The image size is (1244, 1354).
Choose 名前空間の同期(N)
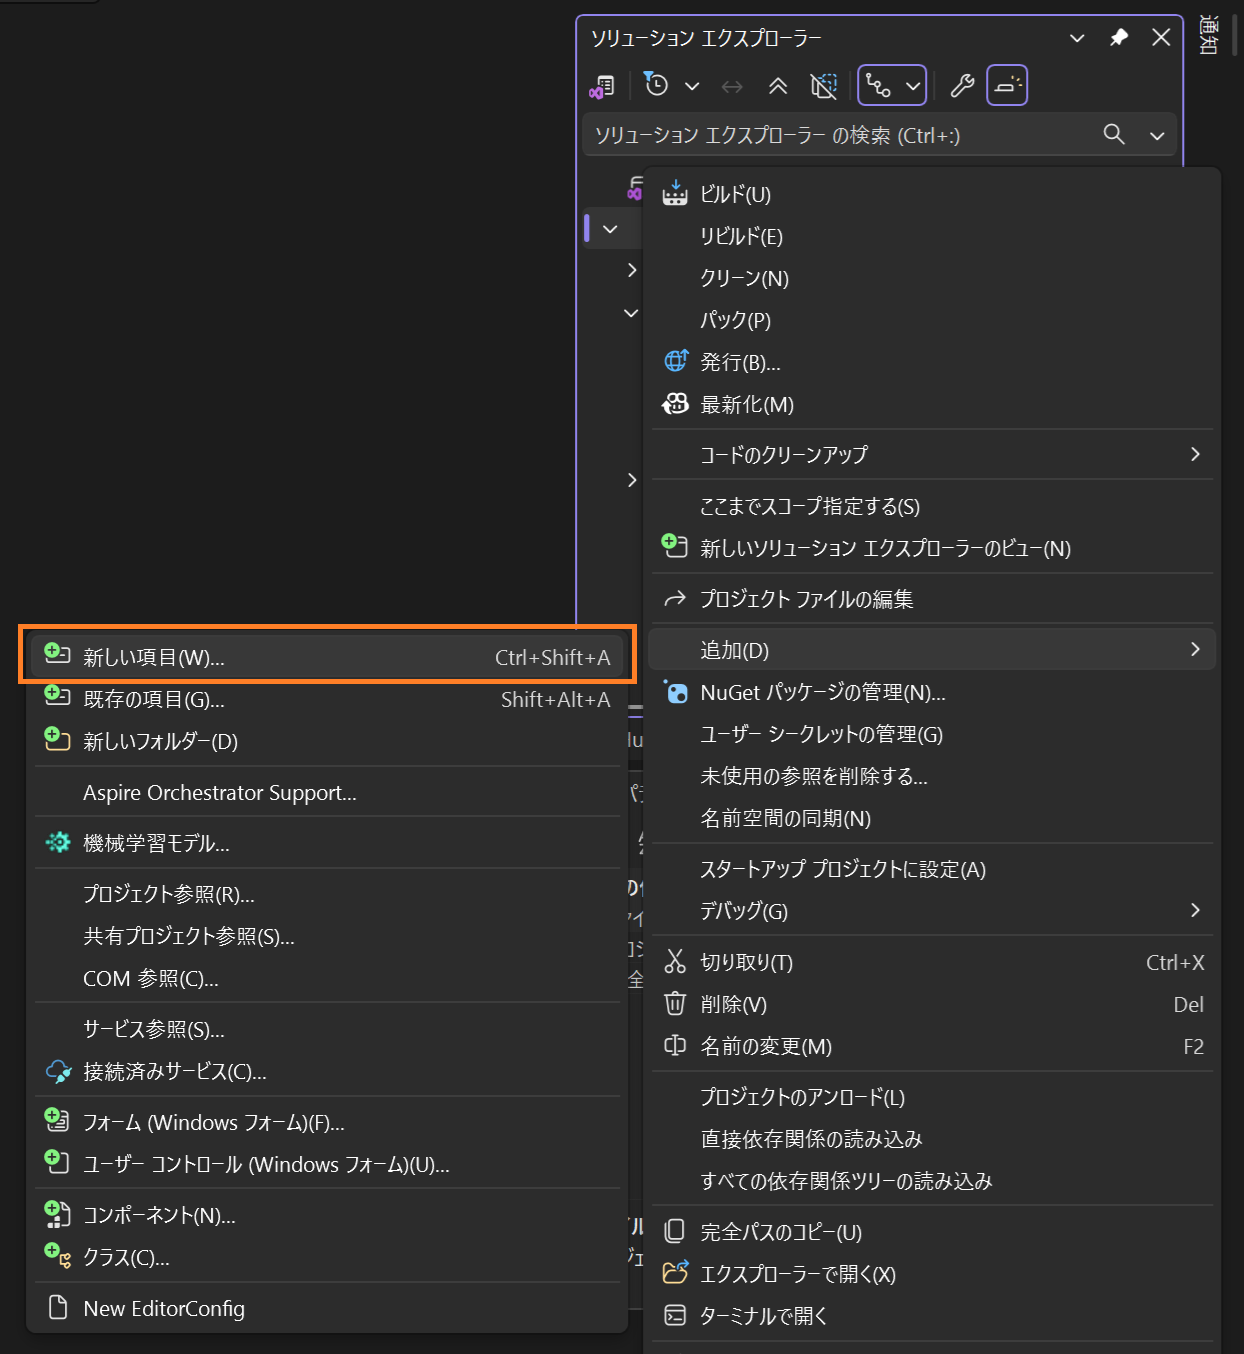[x=933, y=818]
